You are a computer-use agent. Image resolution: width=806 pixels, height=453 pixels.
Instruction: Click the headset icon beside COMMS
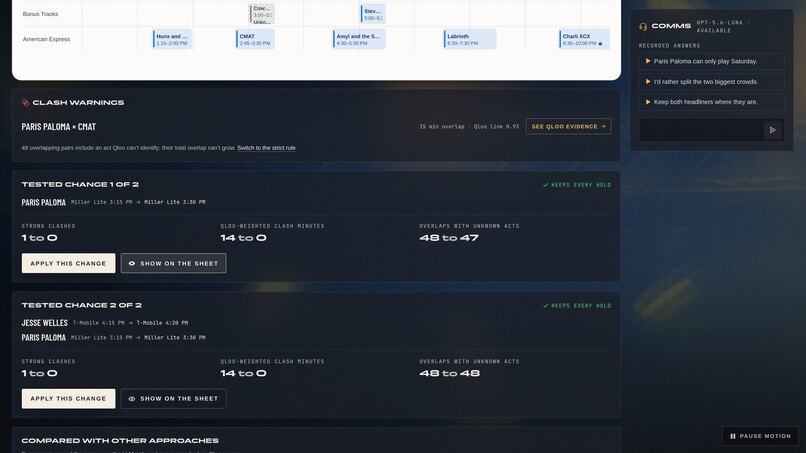[643, 26]
